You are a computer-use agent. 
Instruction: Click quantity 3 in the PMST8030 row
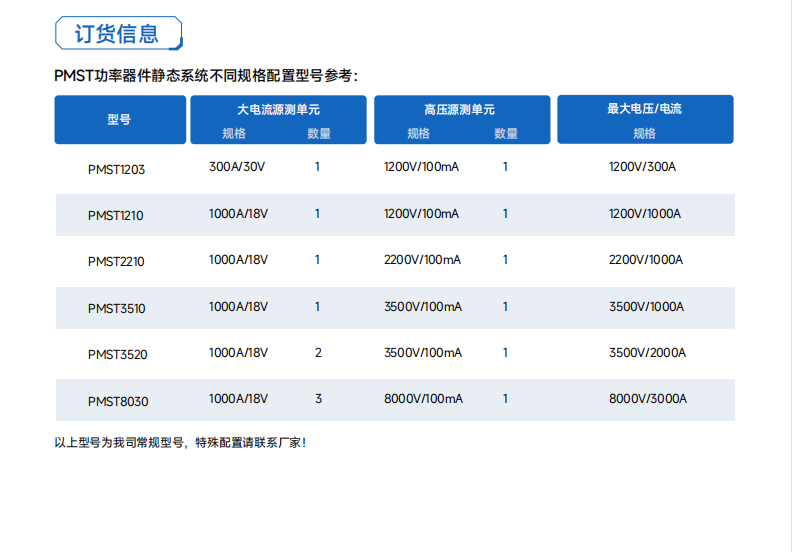pyautogui.click(x=318, y=398)
